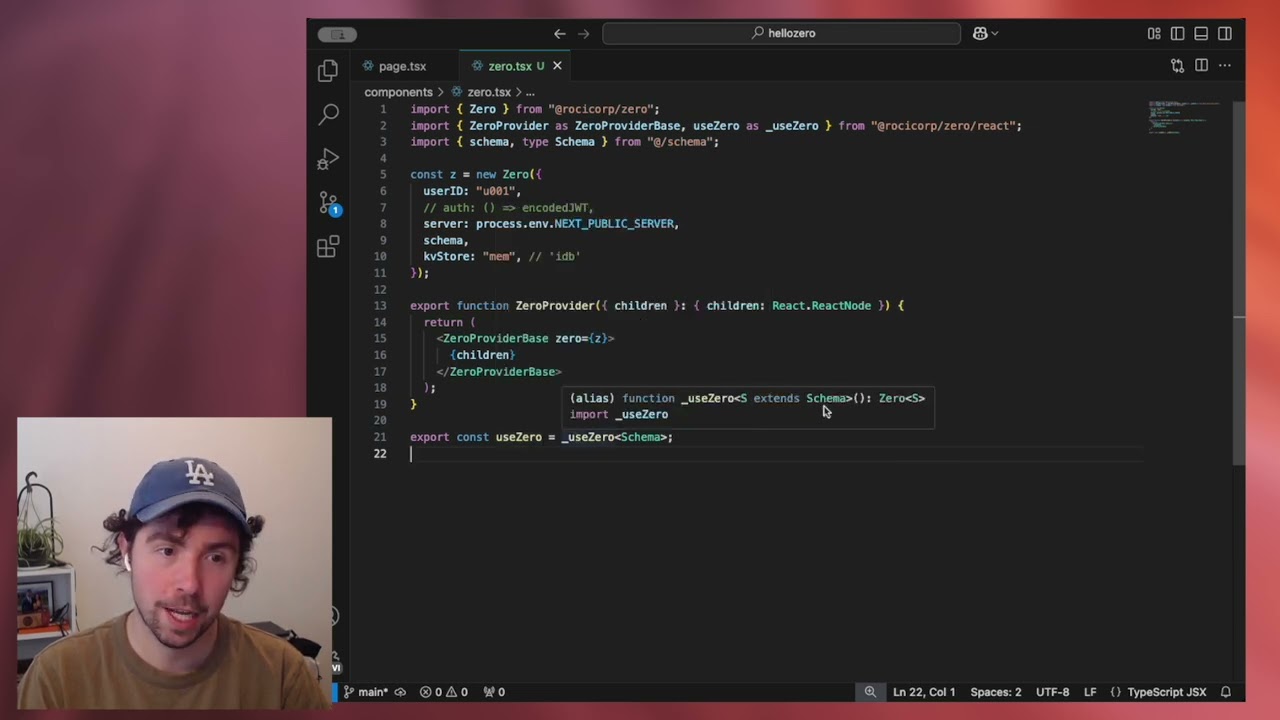Screen dimensions: 1280x720
Task: Open the Run and Debug view
Action: tap(328, 159)
